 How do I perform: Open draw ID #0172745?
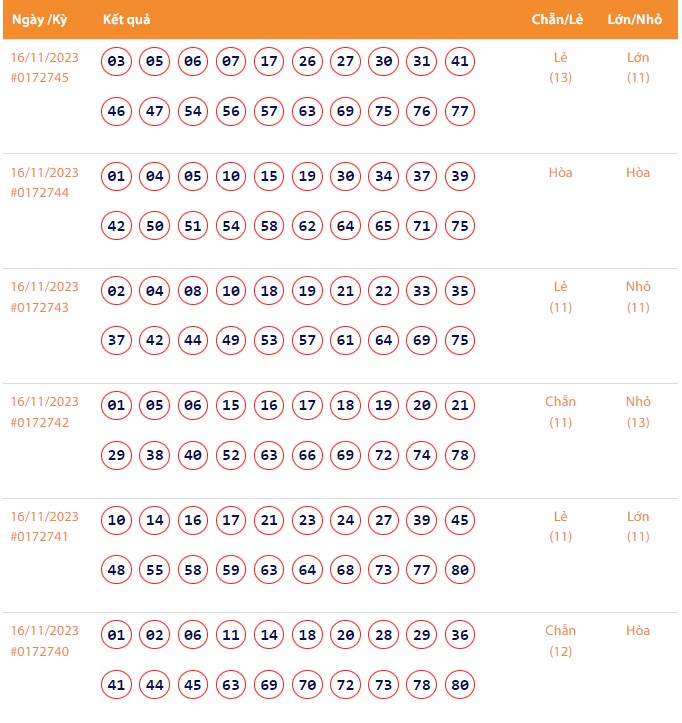[40, 78]
